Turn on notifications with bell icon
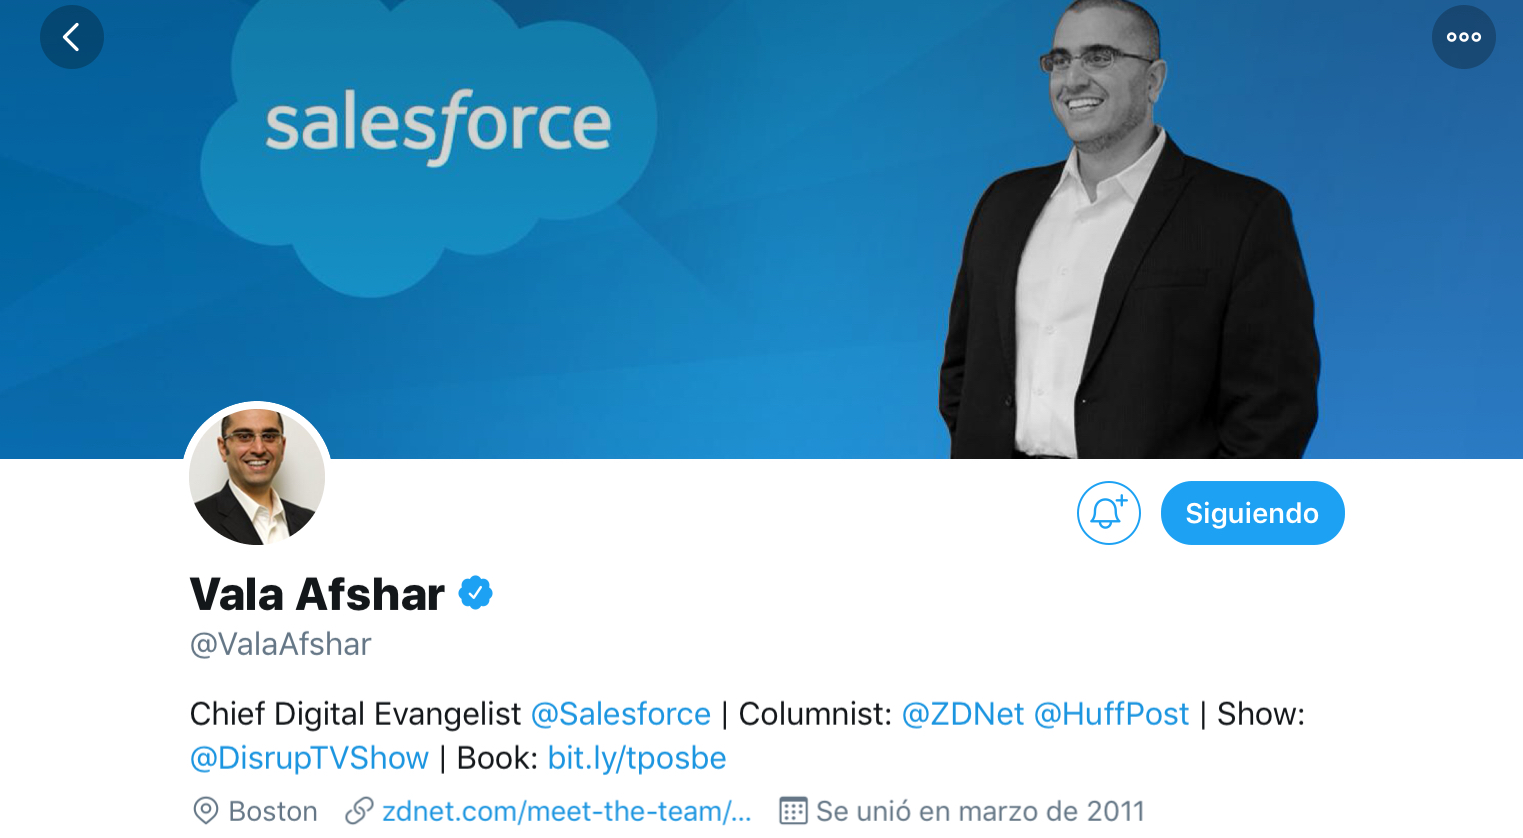Screen dimensions: 1523x838 (x=1108, y=513)
